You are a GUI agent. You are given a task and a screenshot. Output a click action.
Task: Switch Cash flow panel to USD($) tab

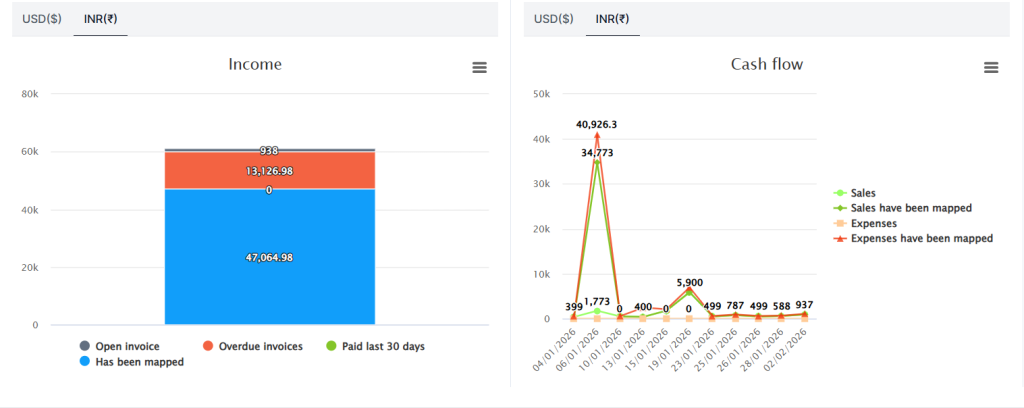pos(554,19)
